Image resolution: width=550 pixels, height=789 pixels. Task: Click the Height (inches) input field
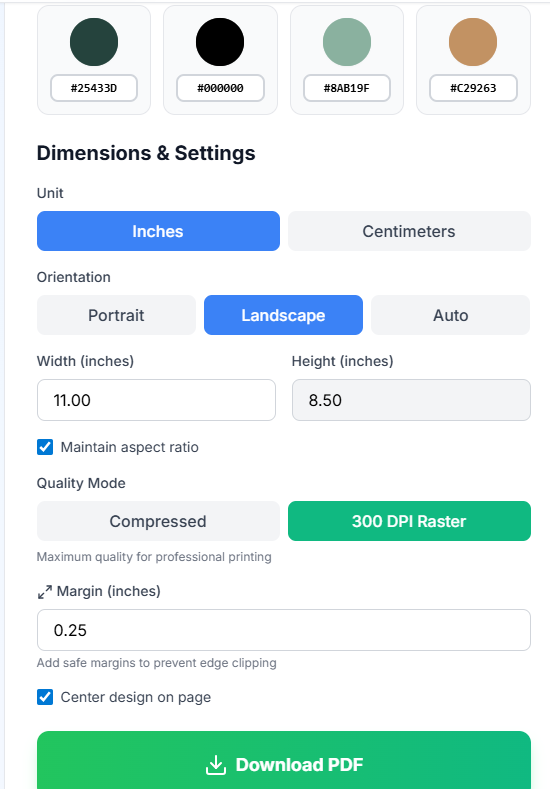tap(411, 400)
